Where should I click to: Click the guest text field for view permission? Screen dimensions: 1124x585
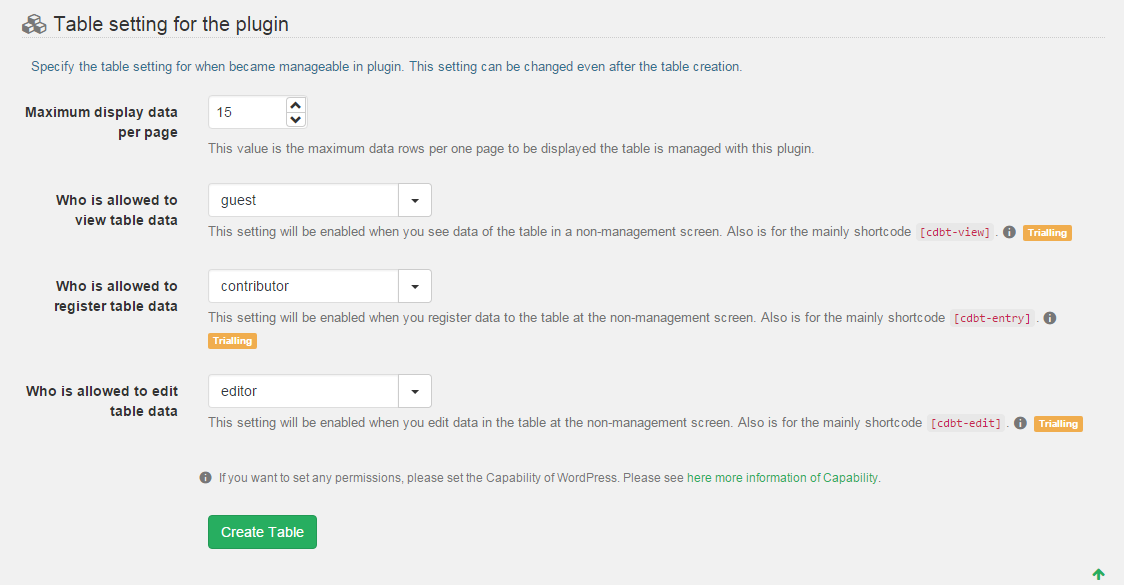(303, 200)
